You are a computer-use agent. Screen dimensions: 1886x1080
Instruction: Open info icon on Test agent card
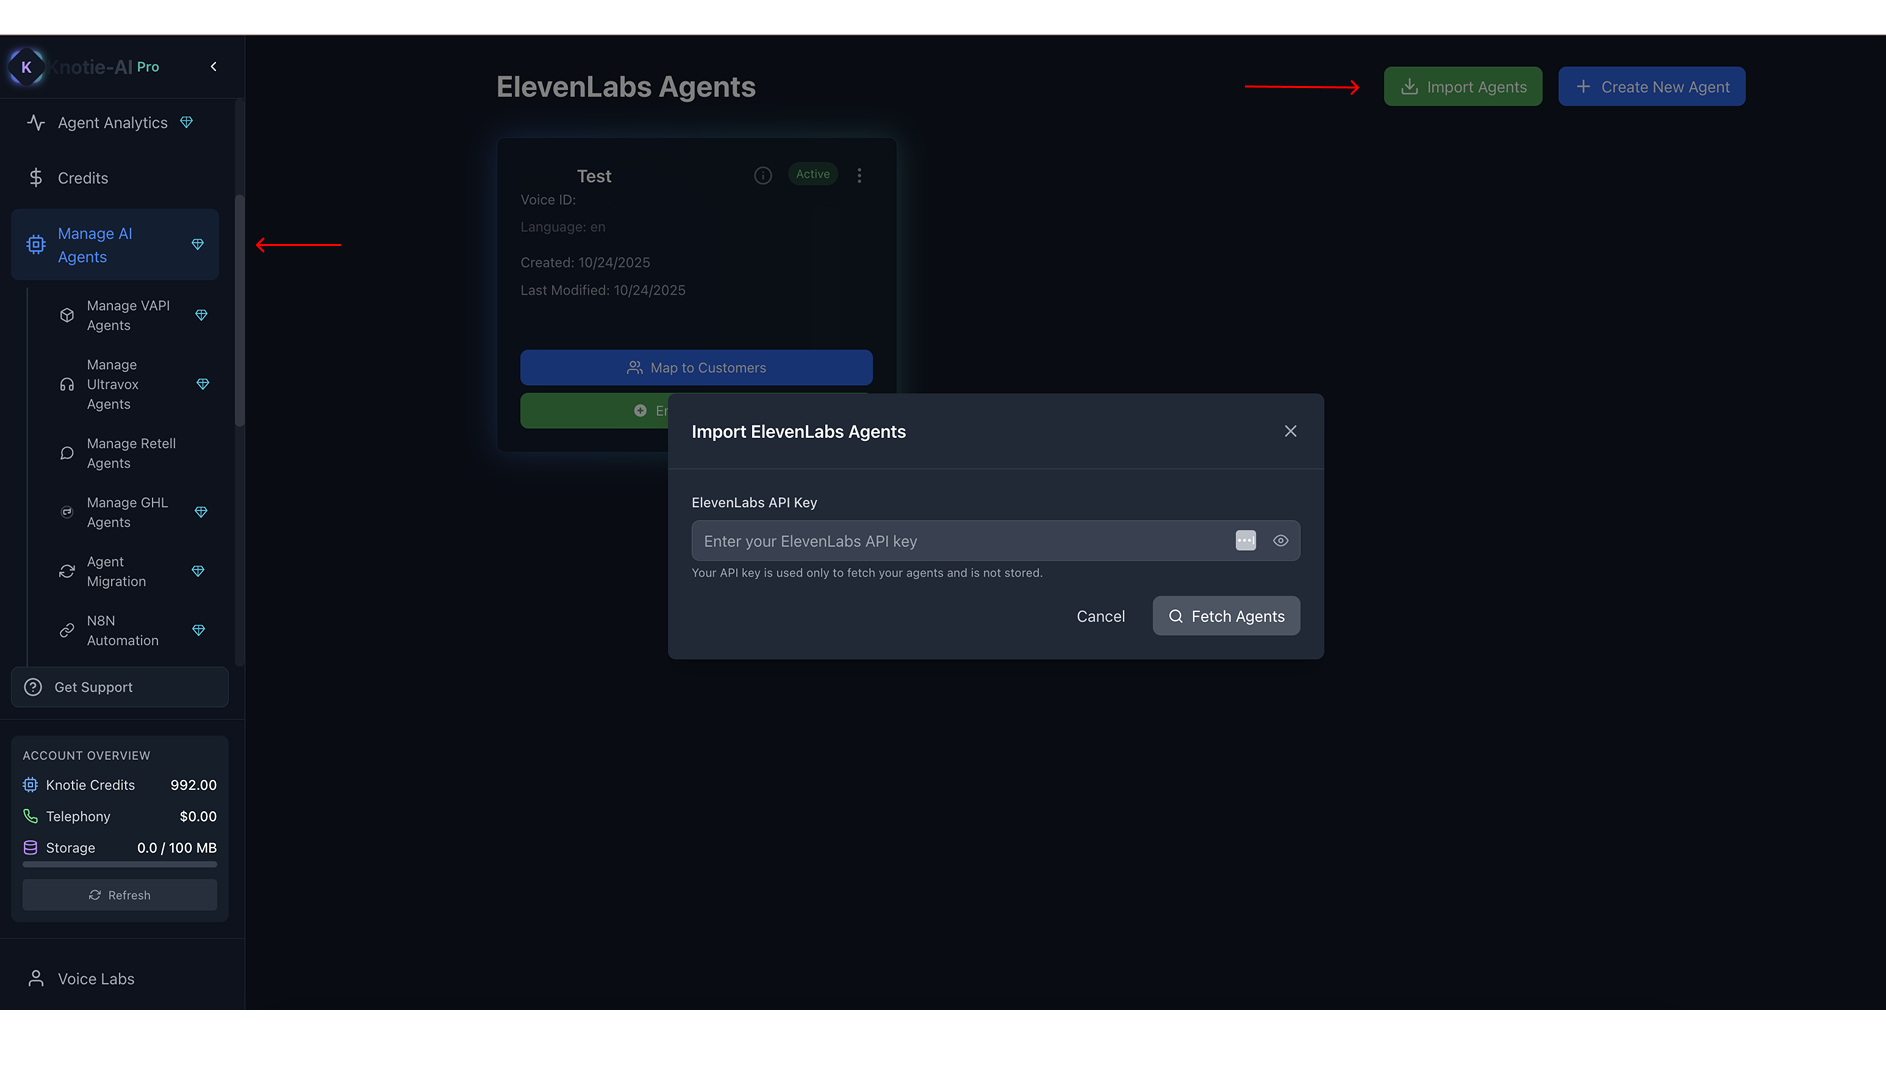coord(763,176)
